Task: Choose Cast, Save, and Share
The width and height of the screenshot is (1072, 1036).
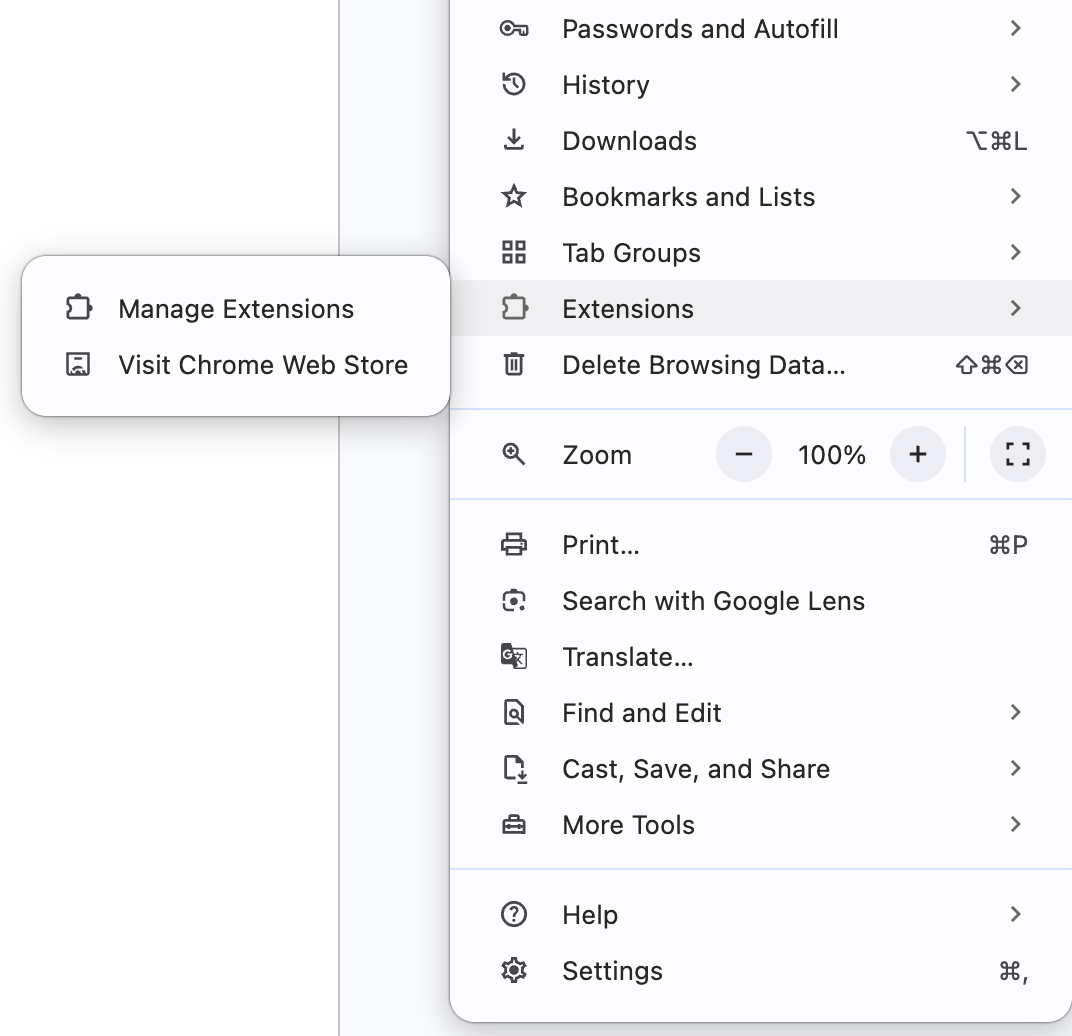Action: (696, 769)
